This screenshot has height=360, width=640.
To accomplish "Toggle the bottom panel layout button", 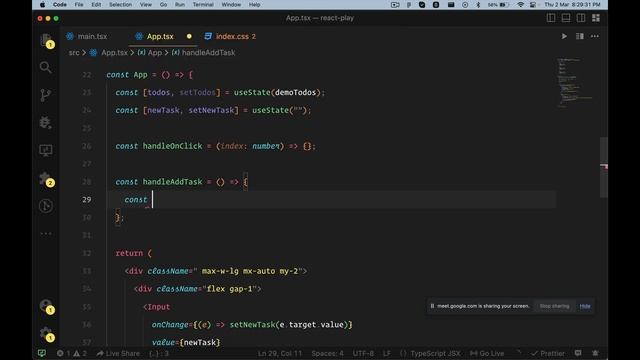I will pyautogui.click(x=566, y=18).
